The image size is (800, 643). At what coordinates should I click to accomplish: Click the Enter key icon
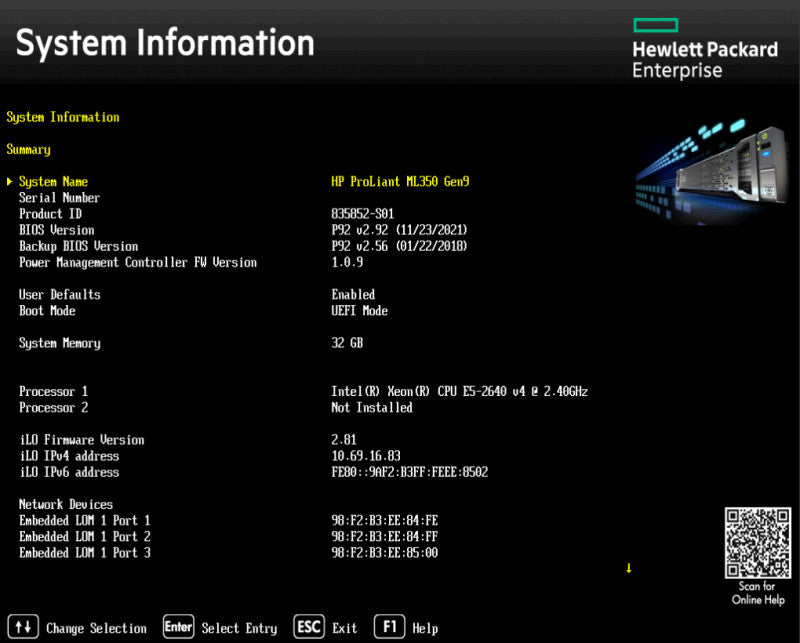tap(179, 627)
